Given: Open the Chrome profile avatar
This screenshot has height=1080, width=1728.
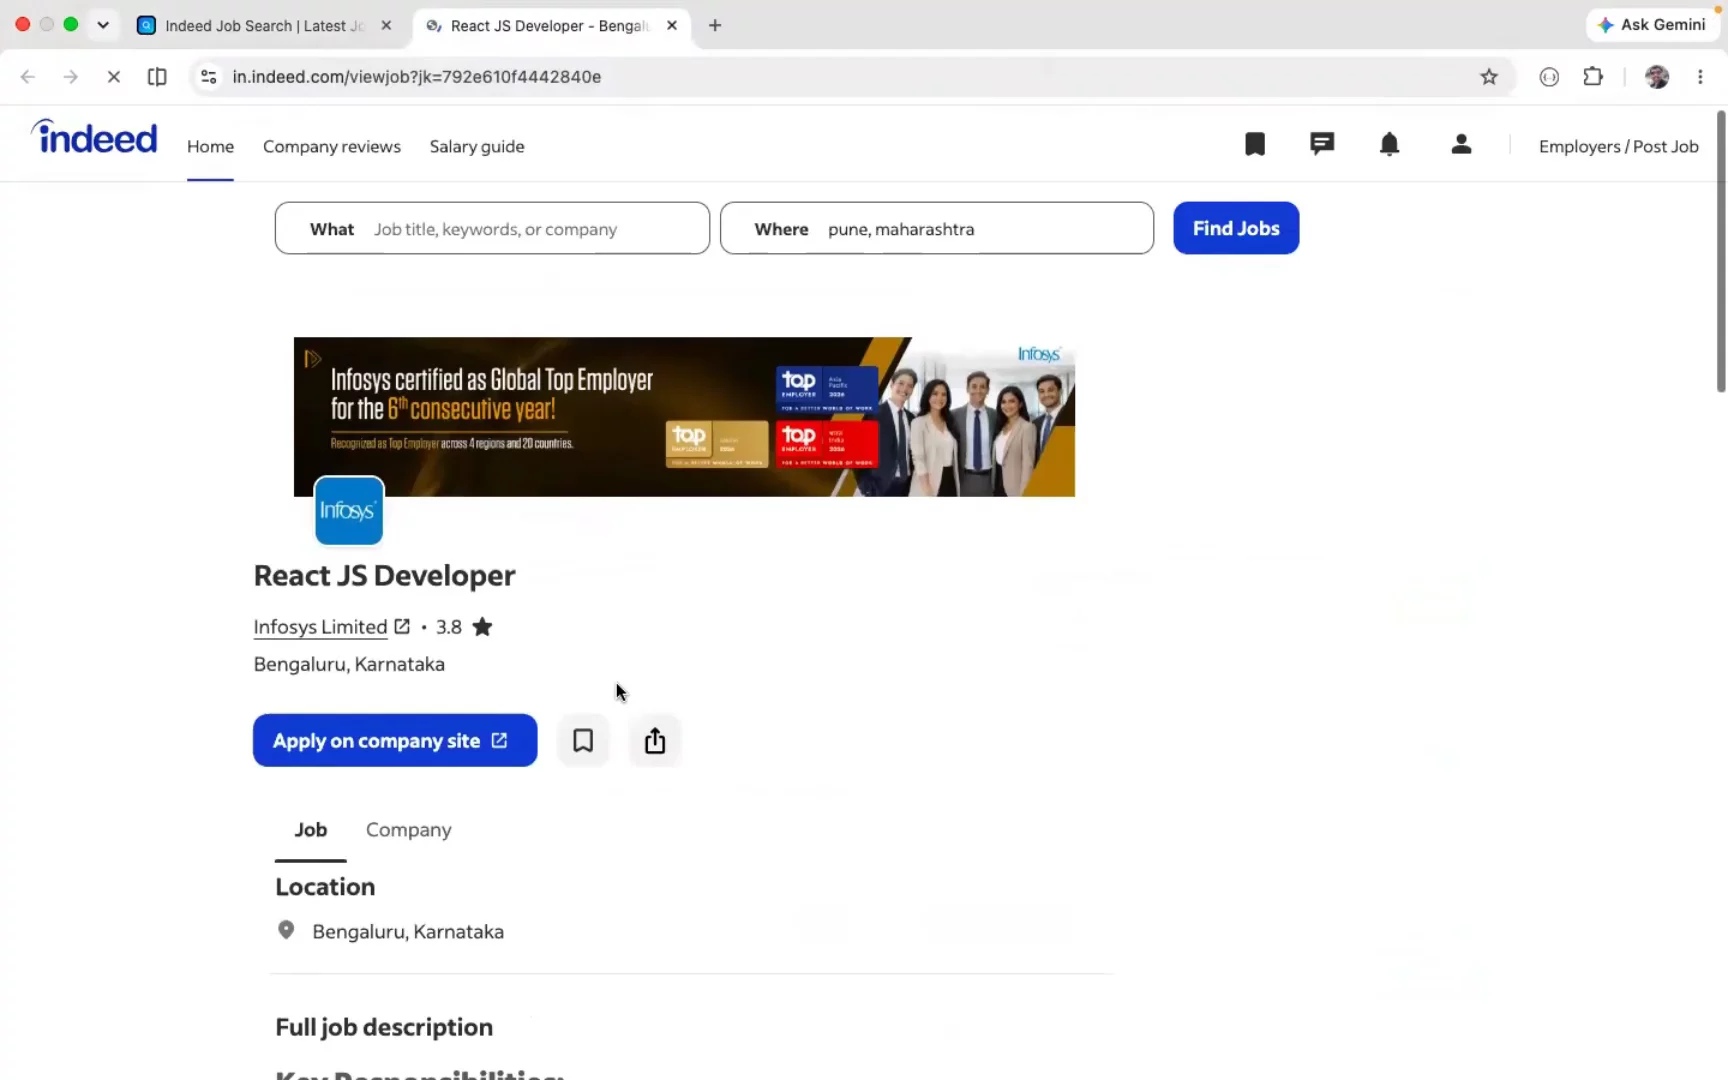Looking at the screenshot, I should click(1657, 77).
